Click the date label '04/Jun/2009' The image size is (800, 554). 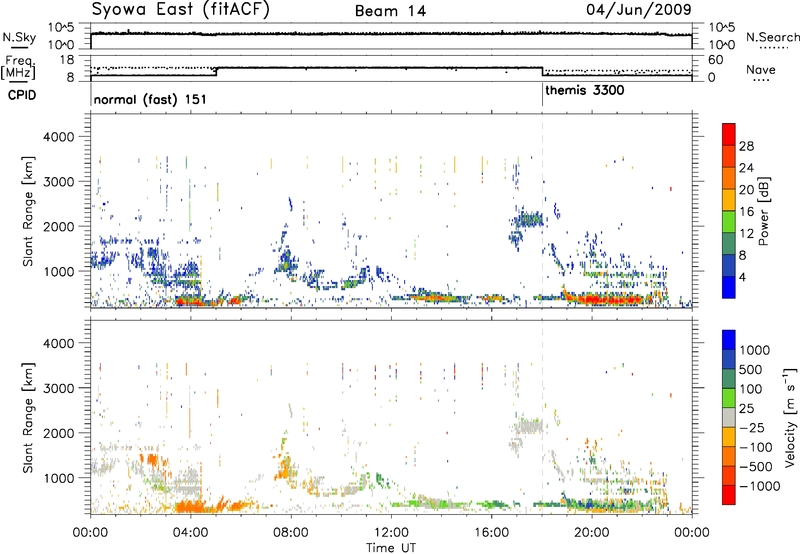638,10
